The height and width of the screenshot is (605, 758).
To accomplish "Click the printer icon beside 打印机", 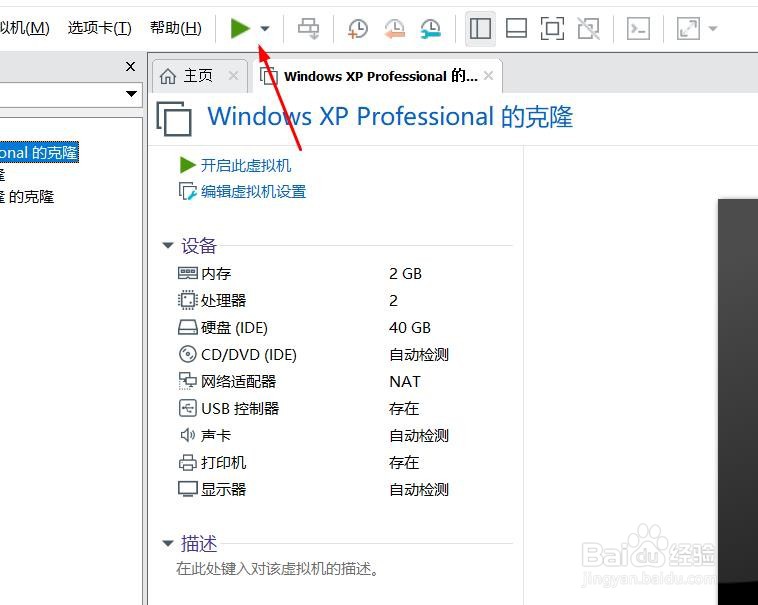I will (188, 462).
